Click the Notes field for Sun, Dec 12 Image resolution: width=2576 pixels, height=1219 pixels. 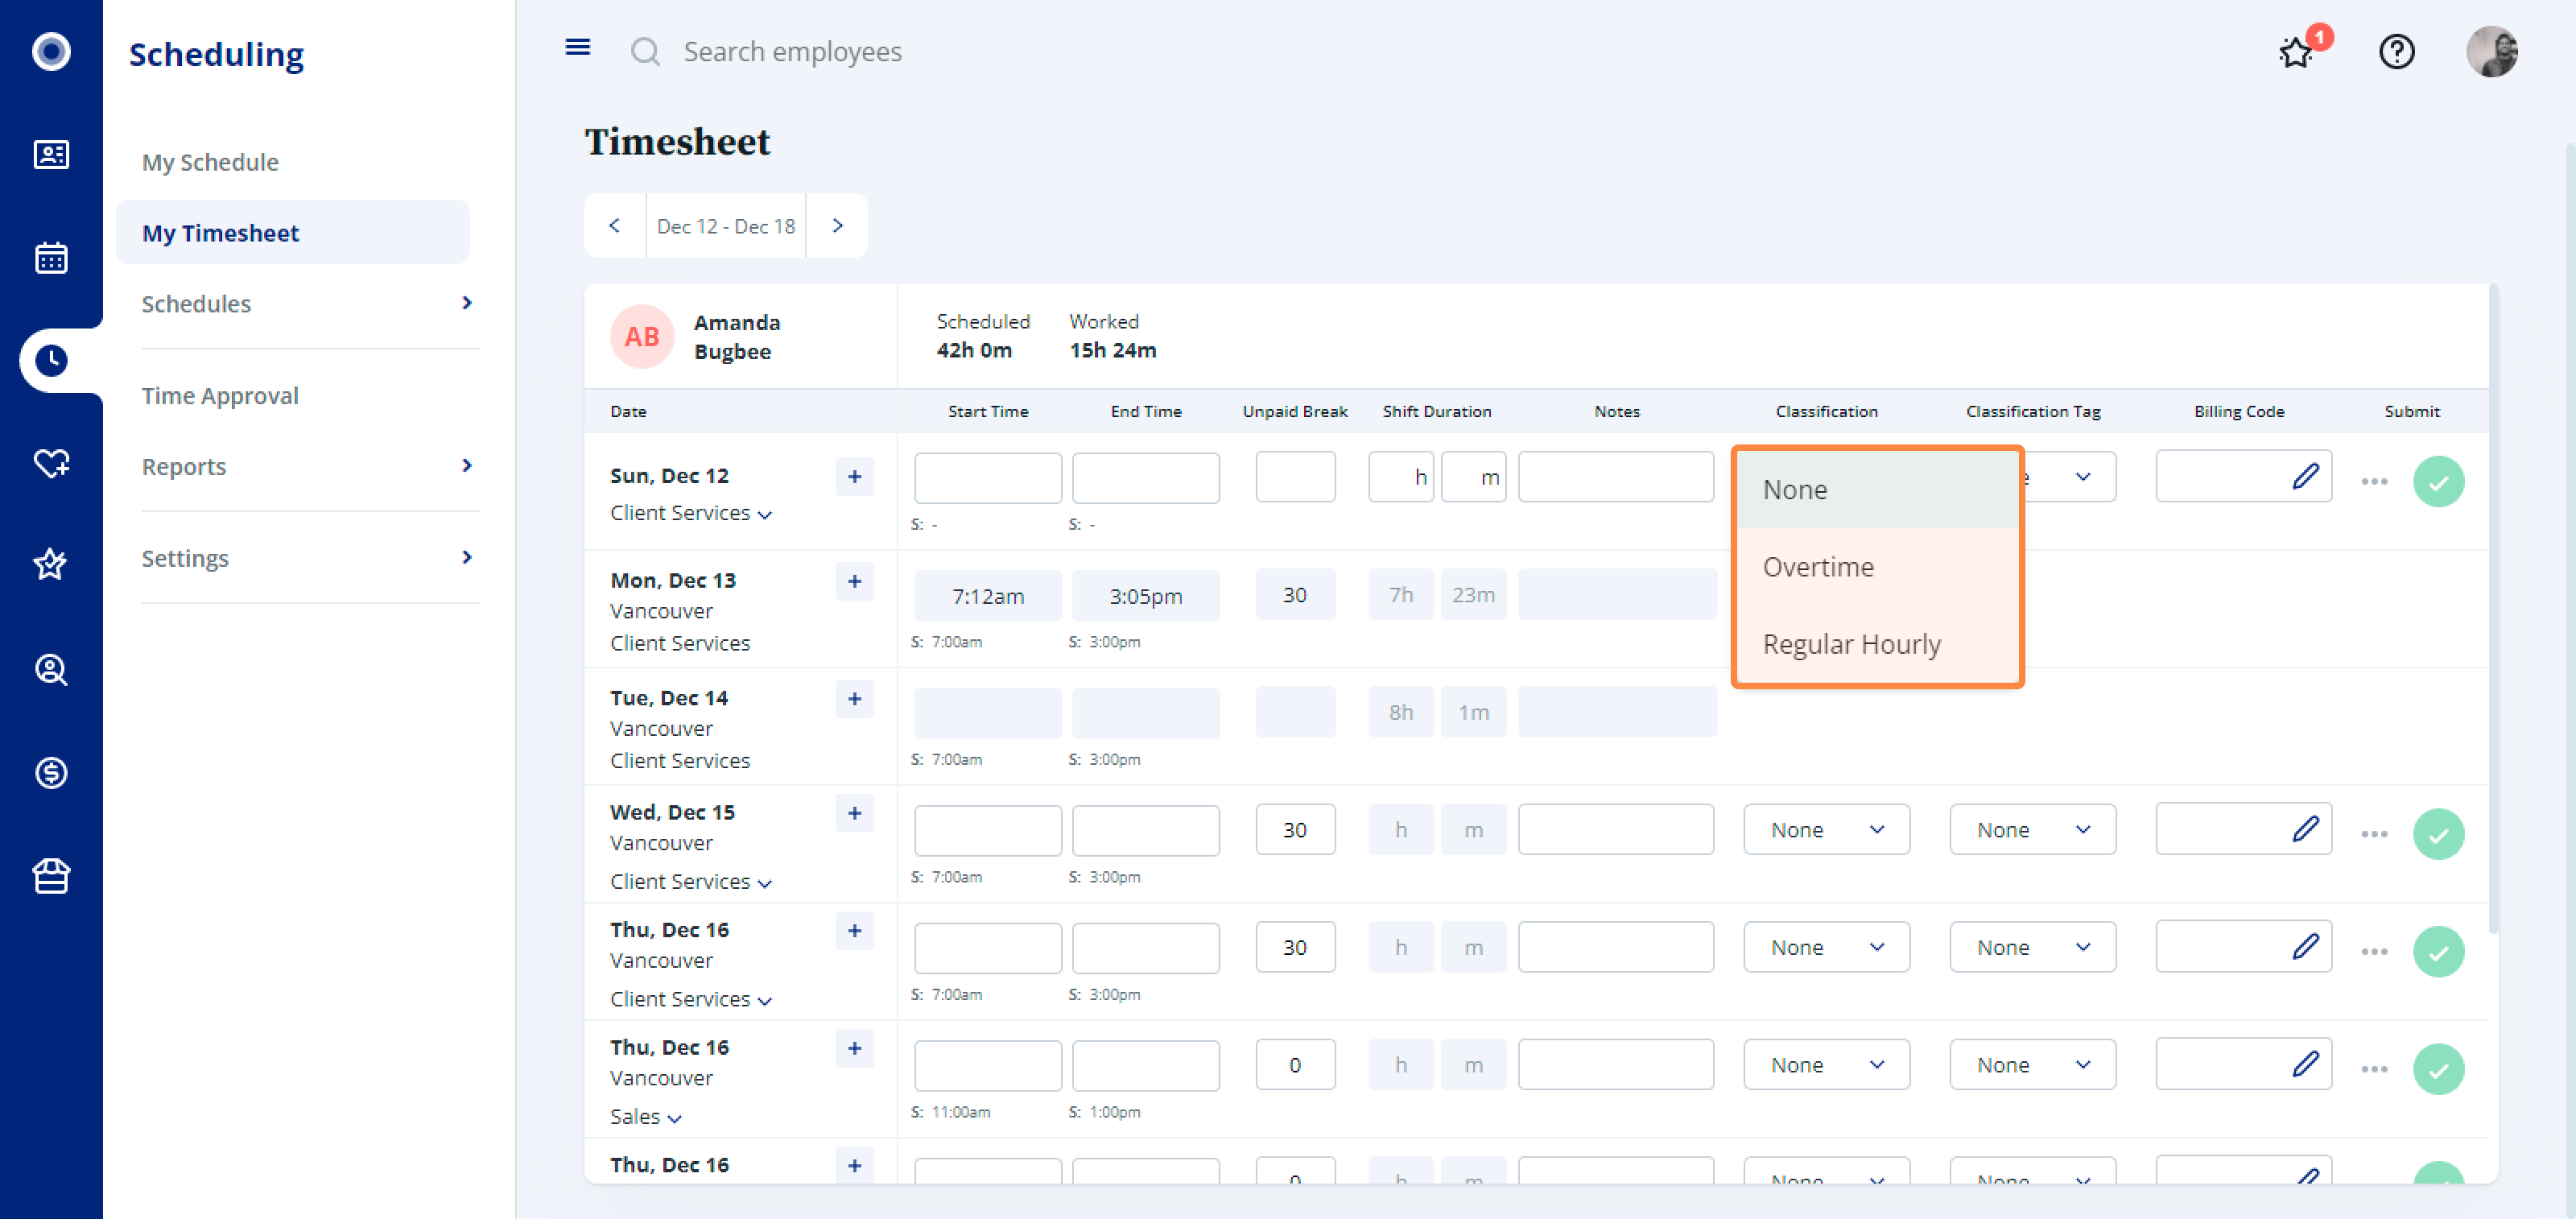(x=1615, y=477)
